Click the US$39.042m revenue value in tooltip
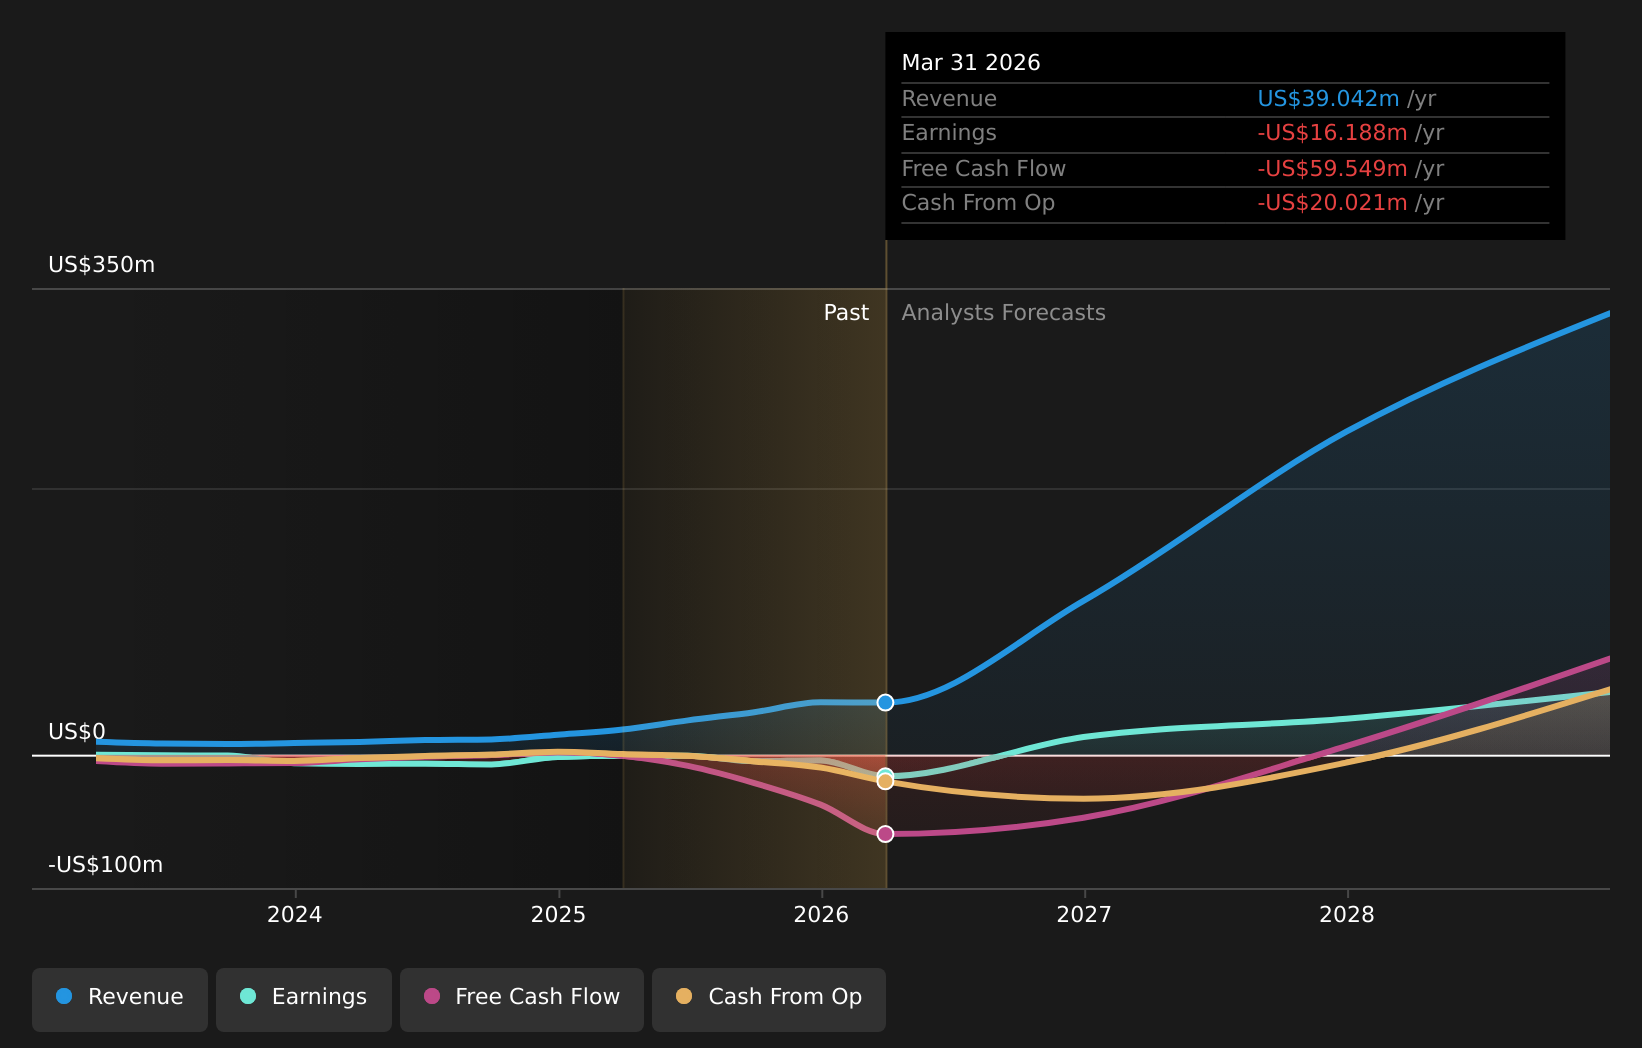This screenshot has width=1642, height=1048. point(1328,99)
